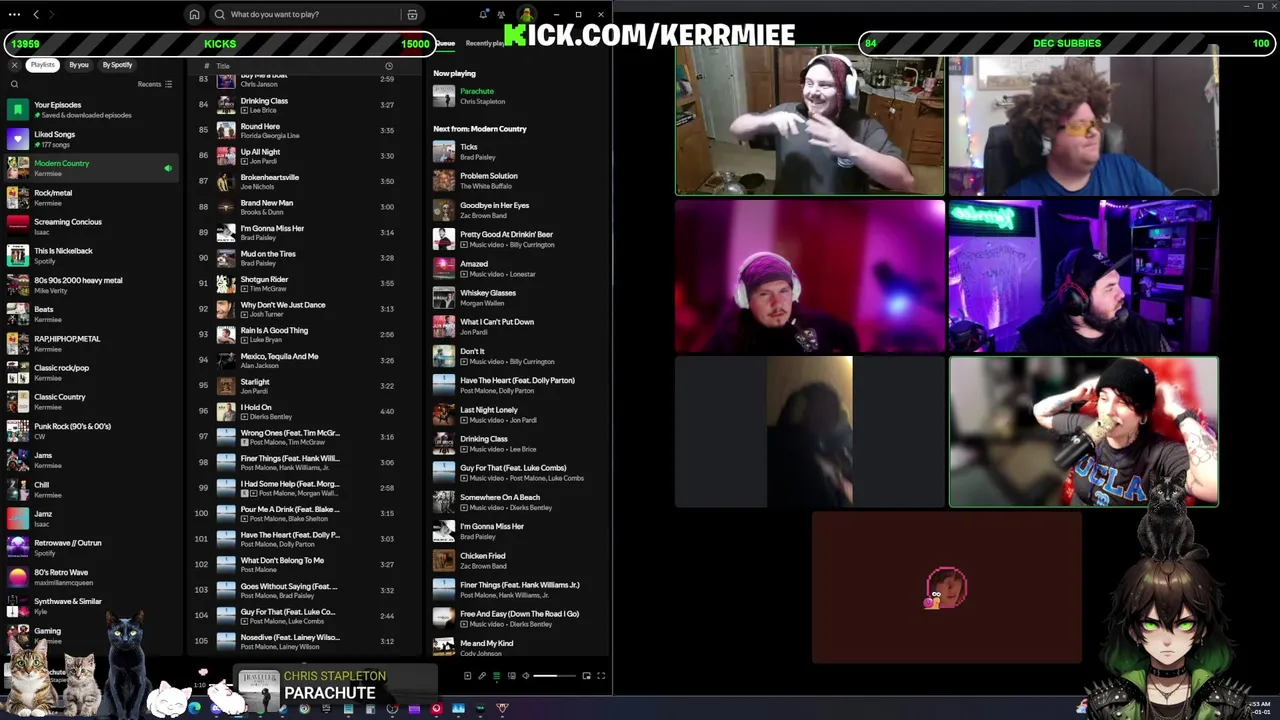Toggle the Playlists filter chip

pyautogui.click(x=42, y=65)
